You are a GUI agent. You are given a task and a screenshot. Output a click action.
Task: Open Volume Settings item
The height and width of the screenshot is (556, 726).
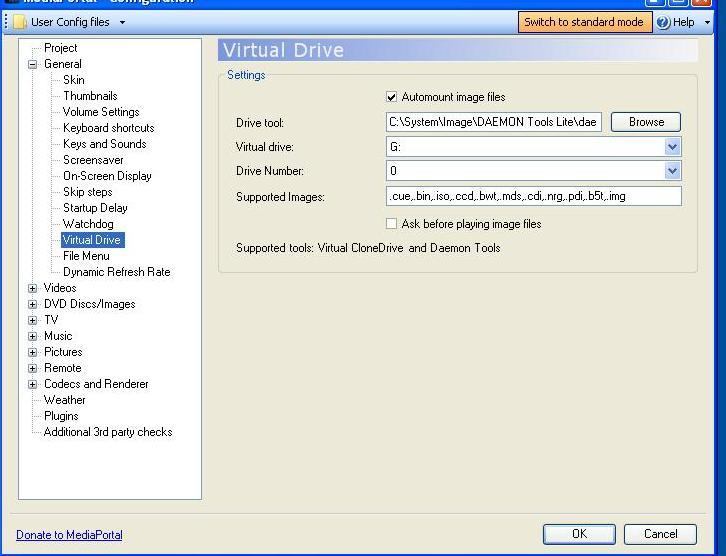point(101,112)
